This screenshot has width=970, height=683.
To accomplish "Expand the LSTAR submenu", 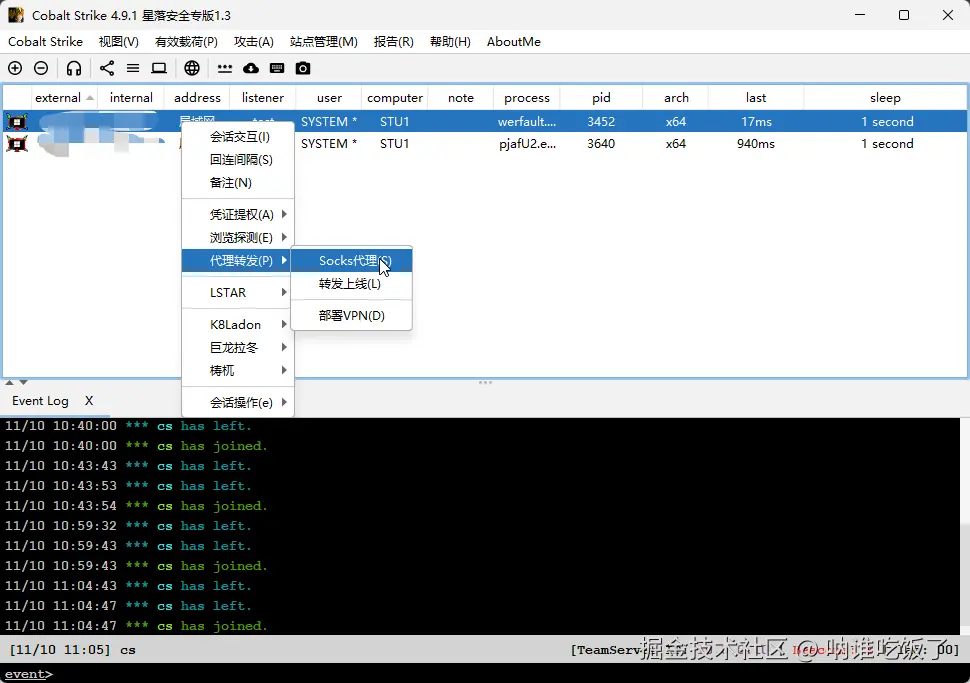I will 238,292.
